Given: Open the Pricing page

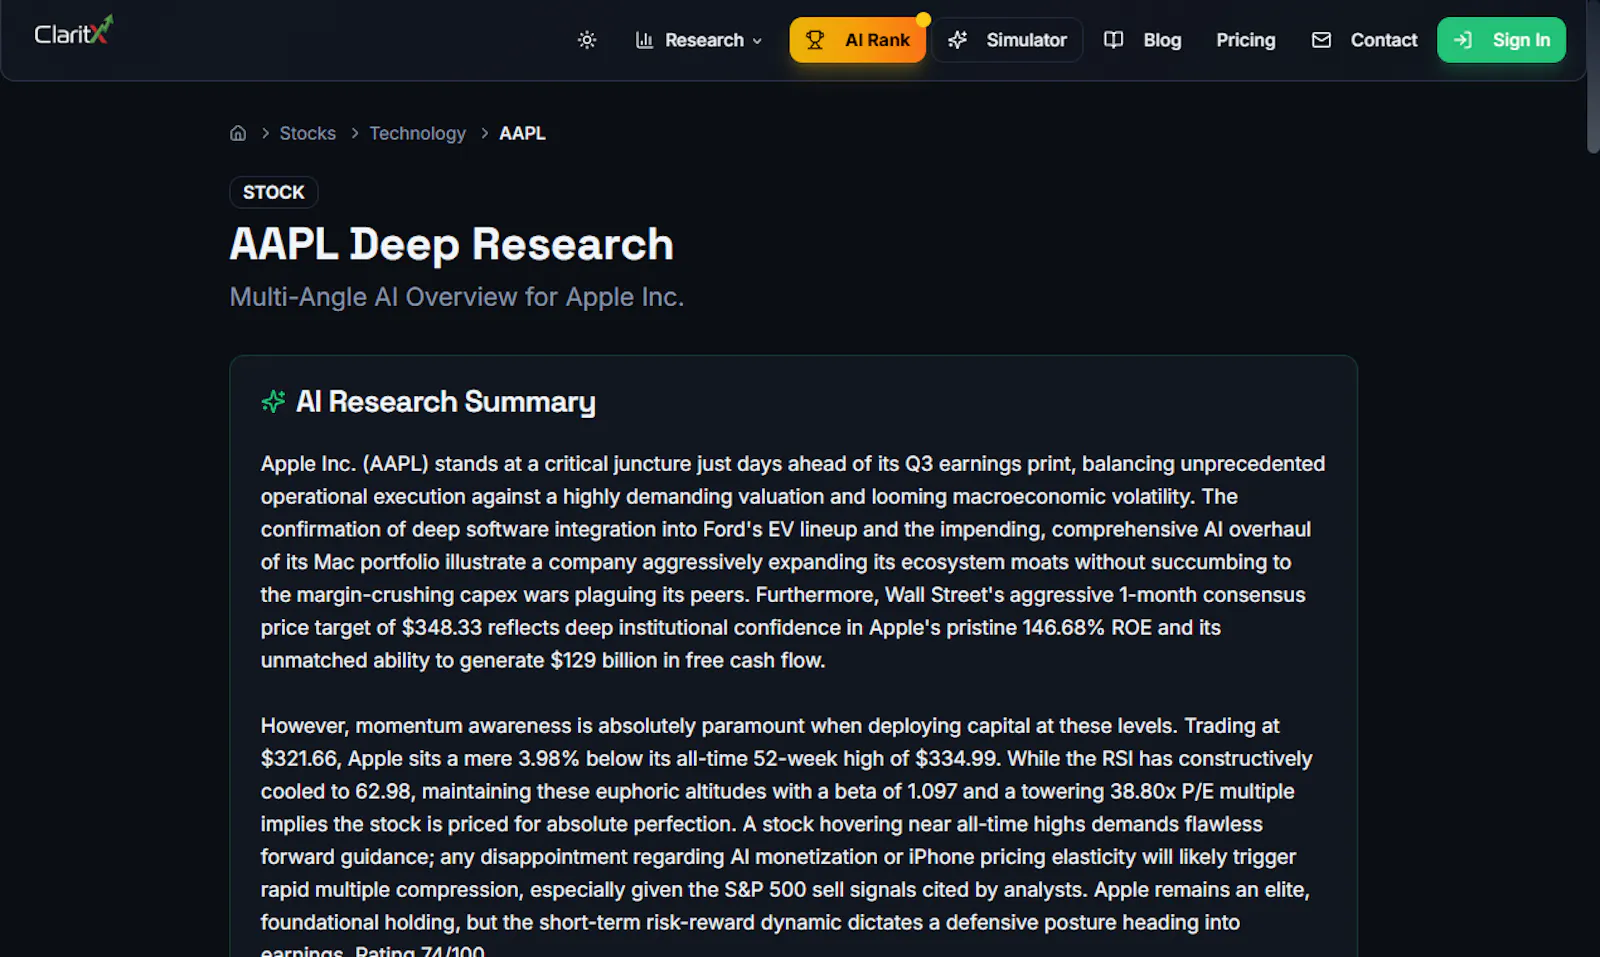Looking at the screenshot, I should point(1245,40).
